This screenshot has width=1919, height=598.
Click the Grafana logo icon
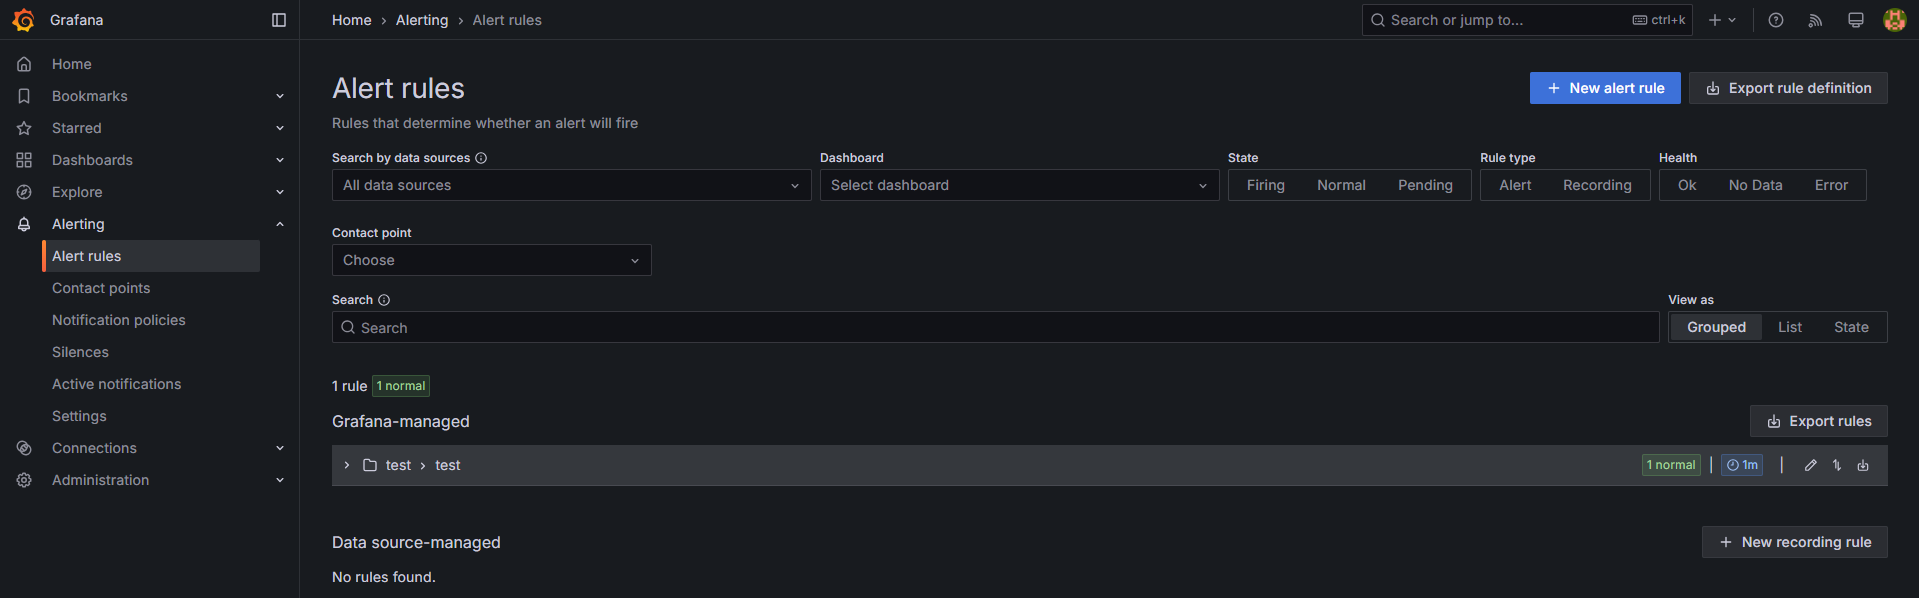tap(23, 20)
